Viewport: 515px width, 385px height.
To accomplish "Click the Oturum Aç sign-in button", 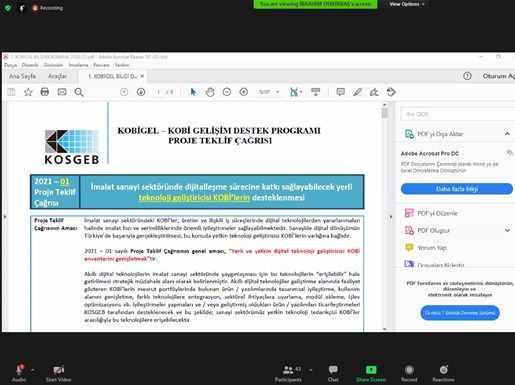I will tap(499, 76).
